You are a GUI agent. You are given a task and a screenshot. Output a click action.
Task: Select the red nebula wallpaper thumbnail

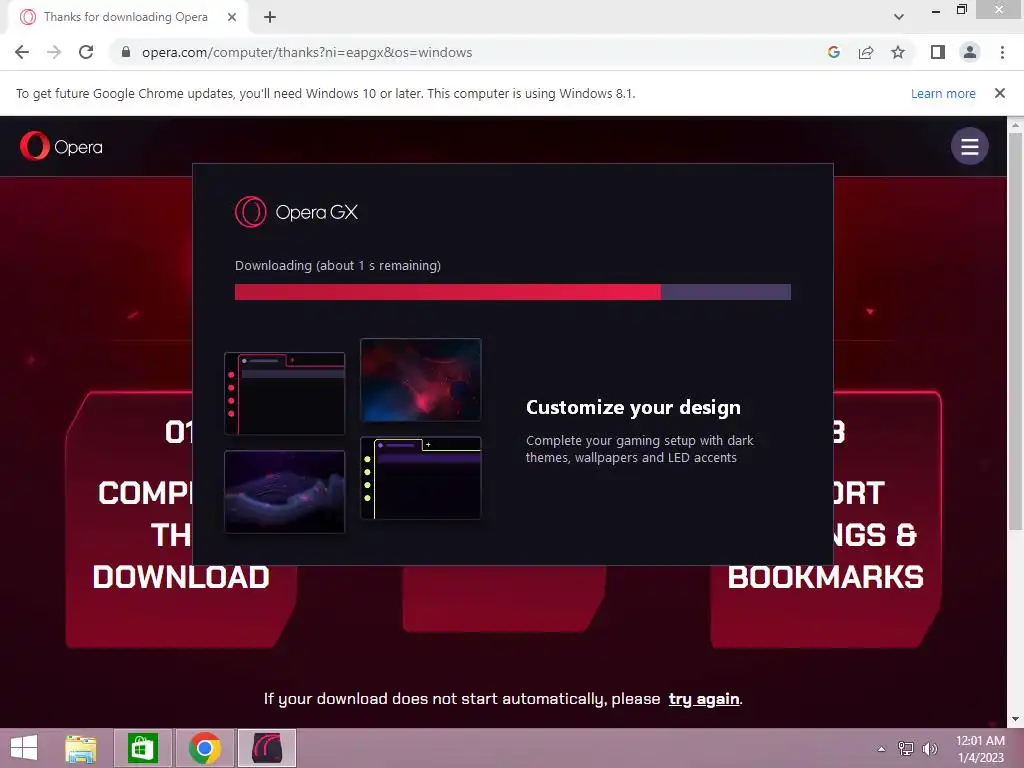pyautogui.click(x=421, y=379)
